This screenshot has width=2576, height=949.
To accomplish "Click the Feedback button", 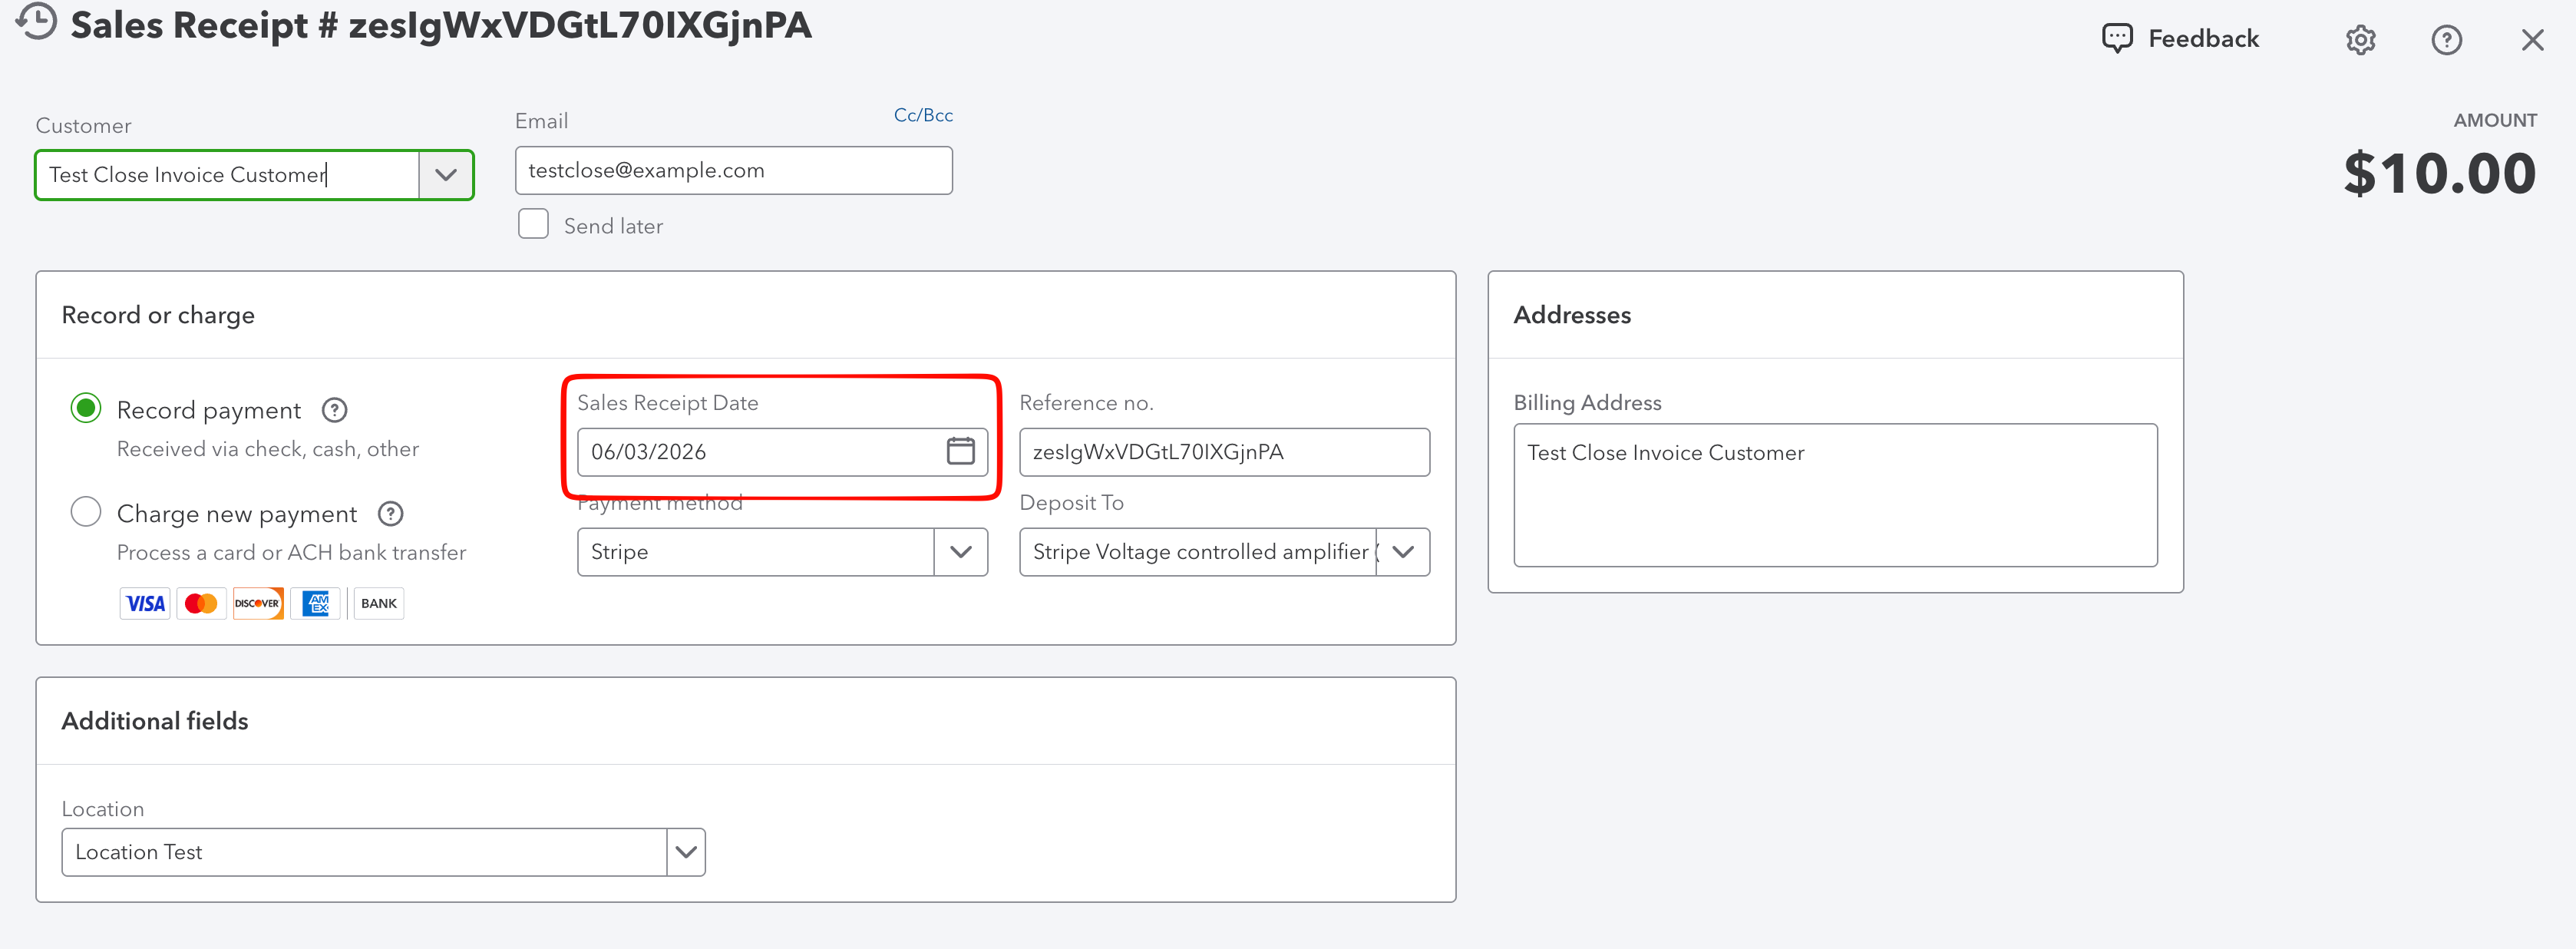I will pos(2180,39).
